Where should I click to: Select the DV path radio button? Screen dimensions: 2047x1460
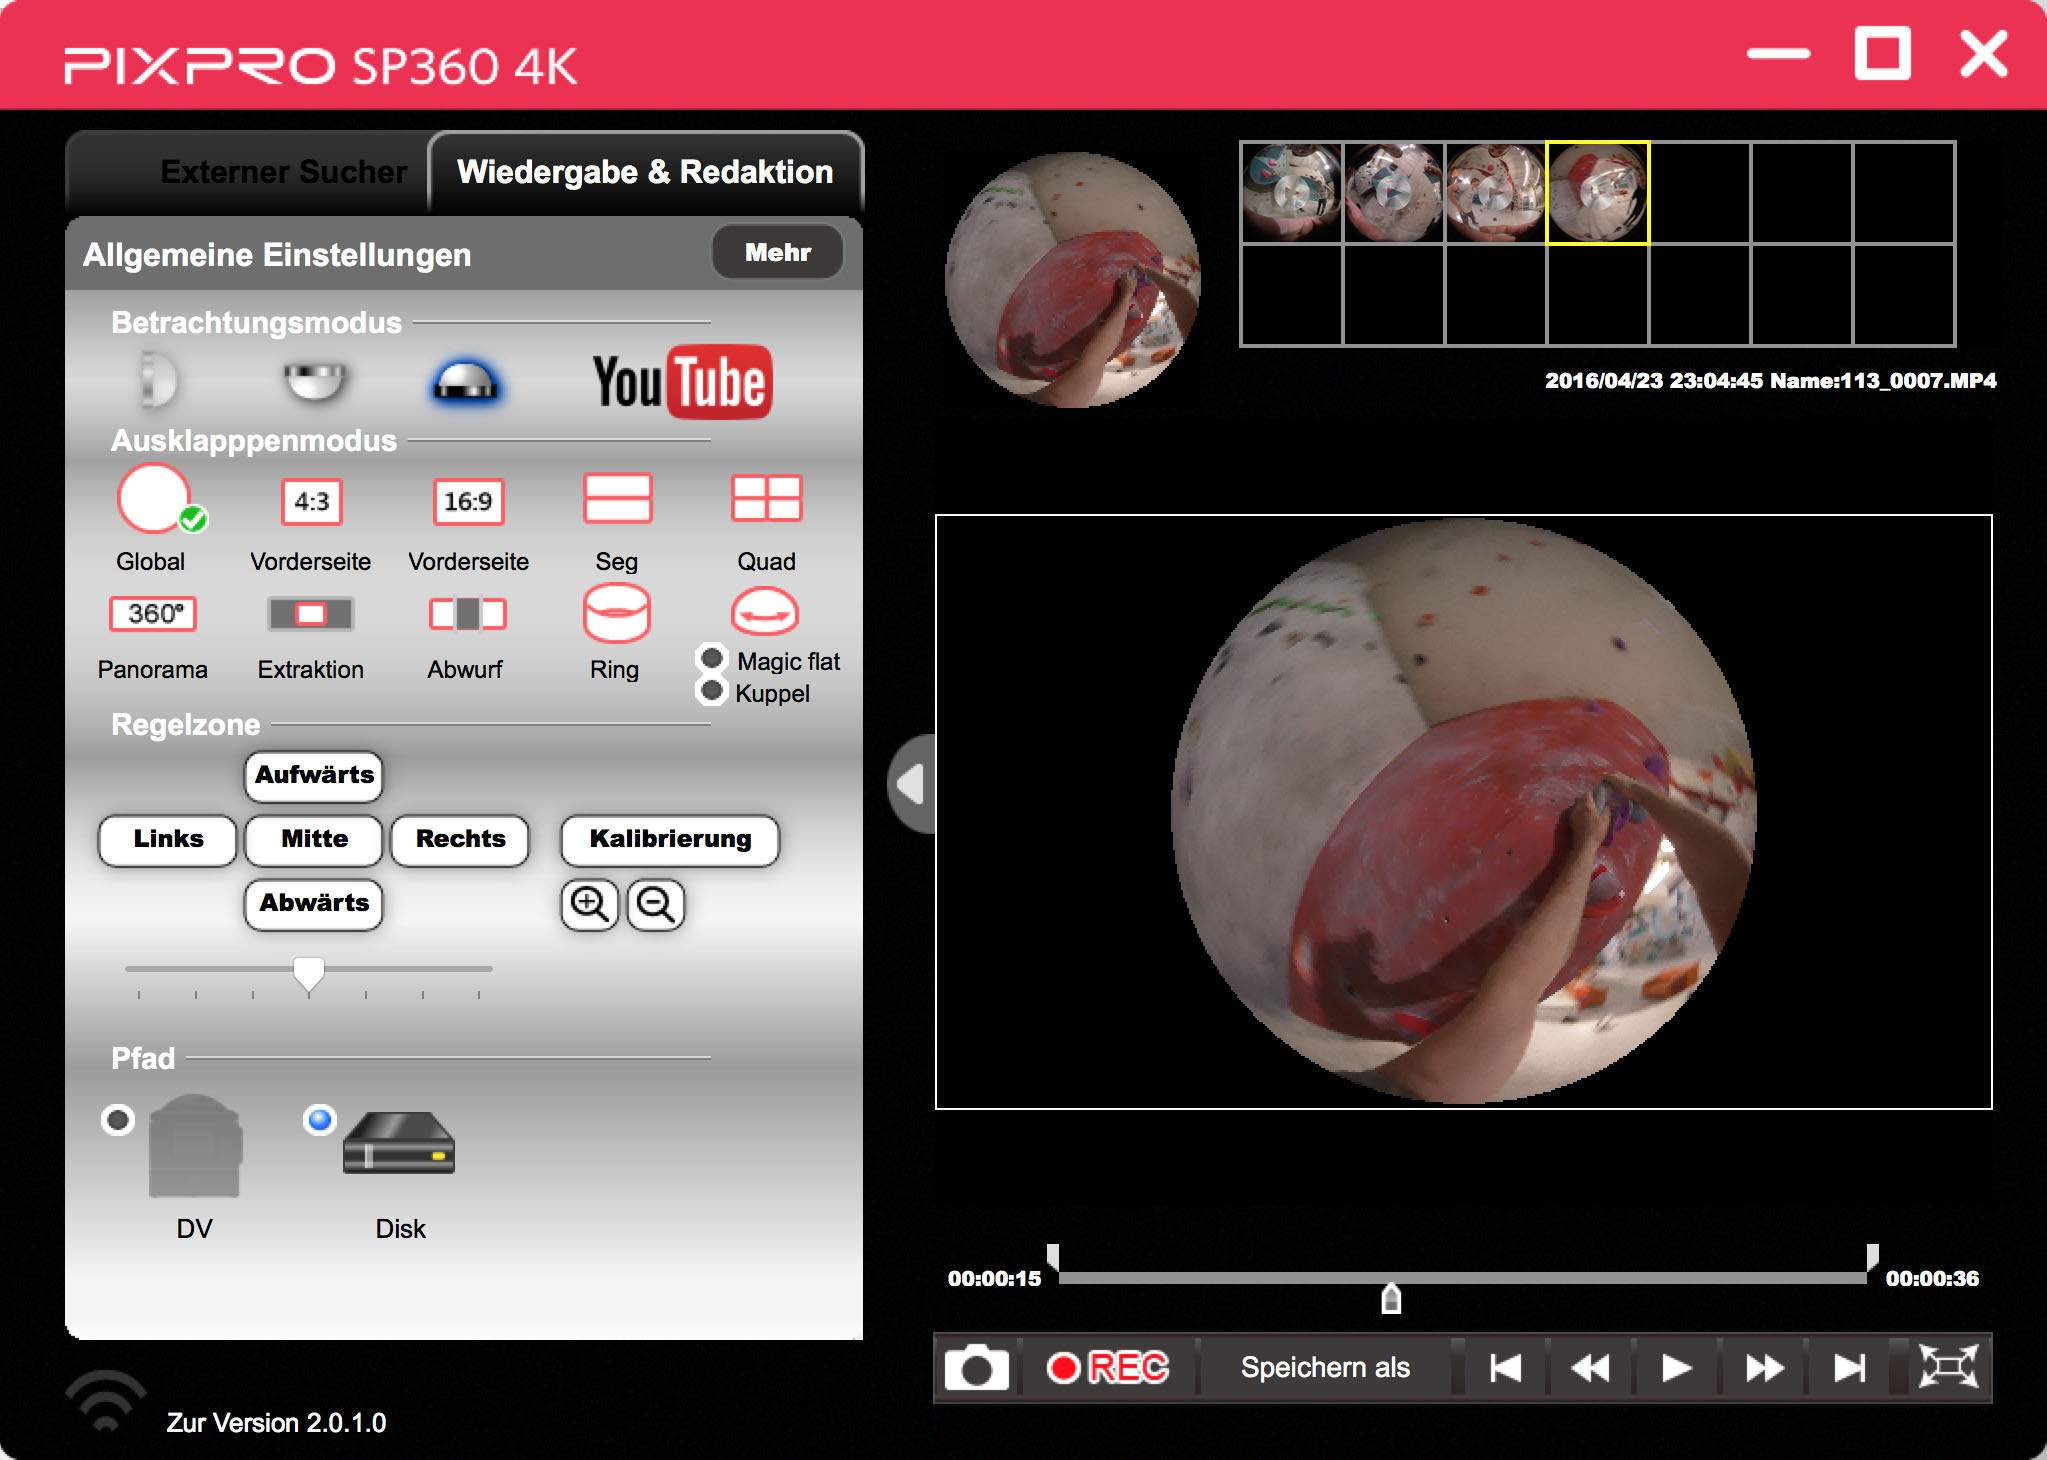click(118, 1119)
